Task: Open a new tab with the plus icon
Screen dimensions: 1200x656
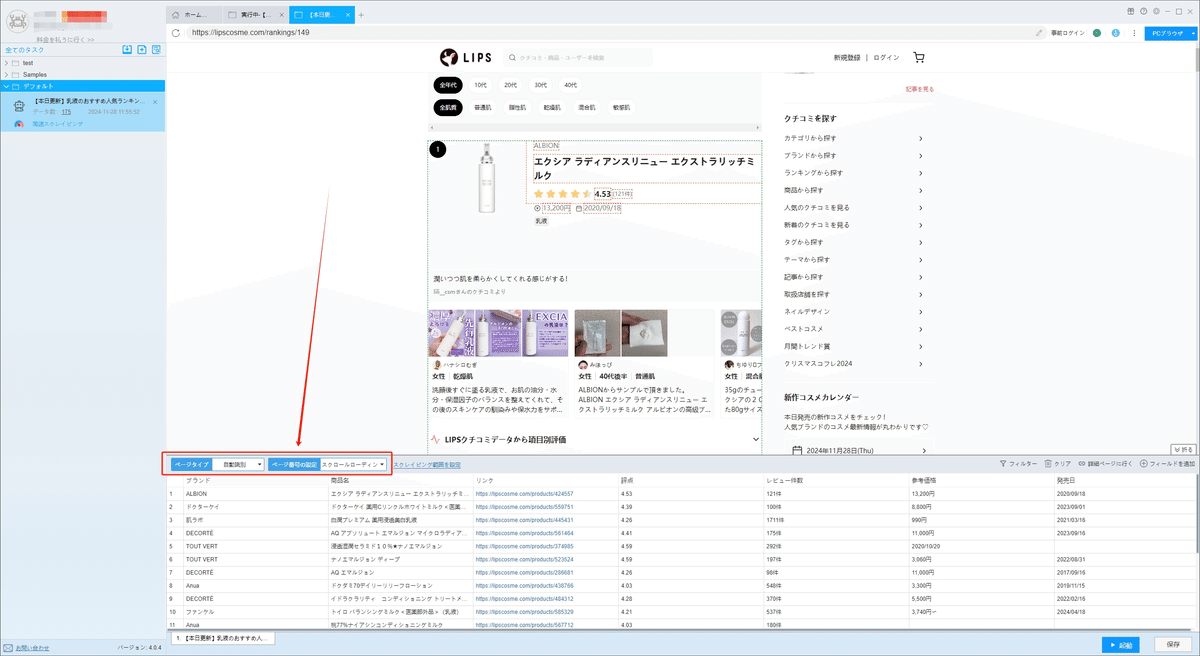Action: click(361, 15)
